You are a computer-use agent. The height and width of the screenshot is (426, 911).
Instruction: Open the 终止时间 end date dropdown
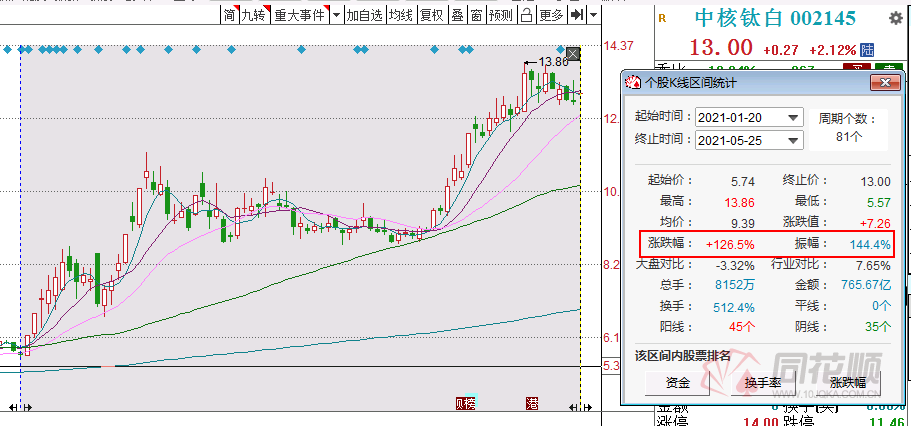click(x=794, y=140)
